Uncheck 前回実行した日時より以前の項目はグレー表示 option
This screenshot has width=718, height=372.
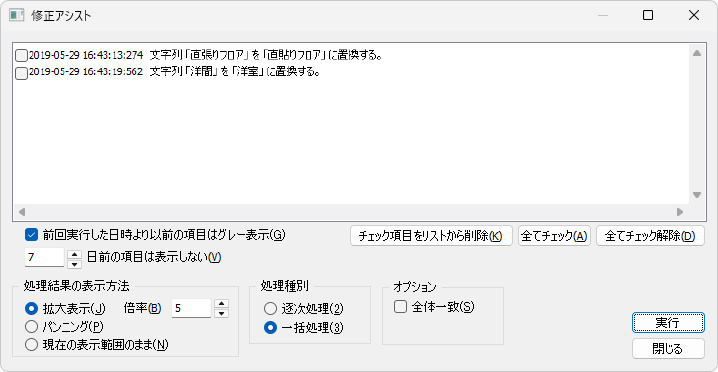point(31,235)
